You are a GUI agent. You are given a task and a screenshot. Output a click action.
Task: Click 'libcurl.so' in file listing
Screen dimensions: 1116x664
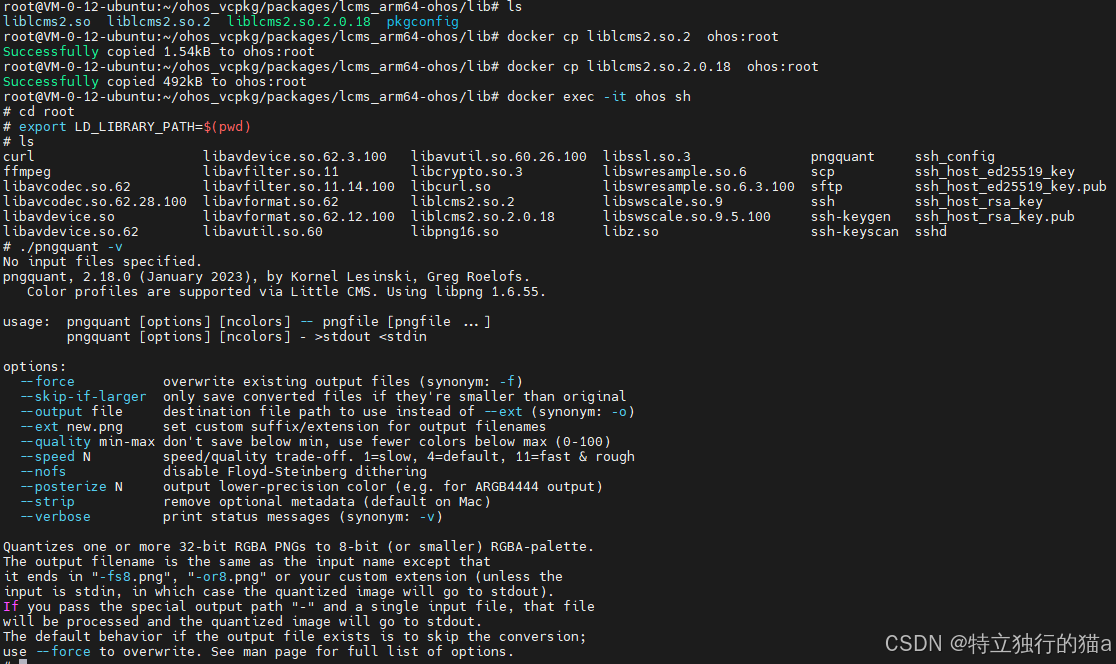tap(451, 186)
